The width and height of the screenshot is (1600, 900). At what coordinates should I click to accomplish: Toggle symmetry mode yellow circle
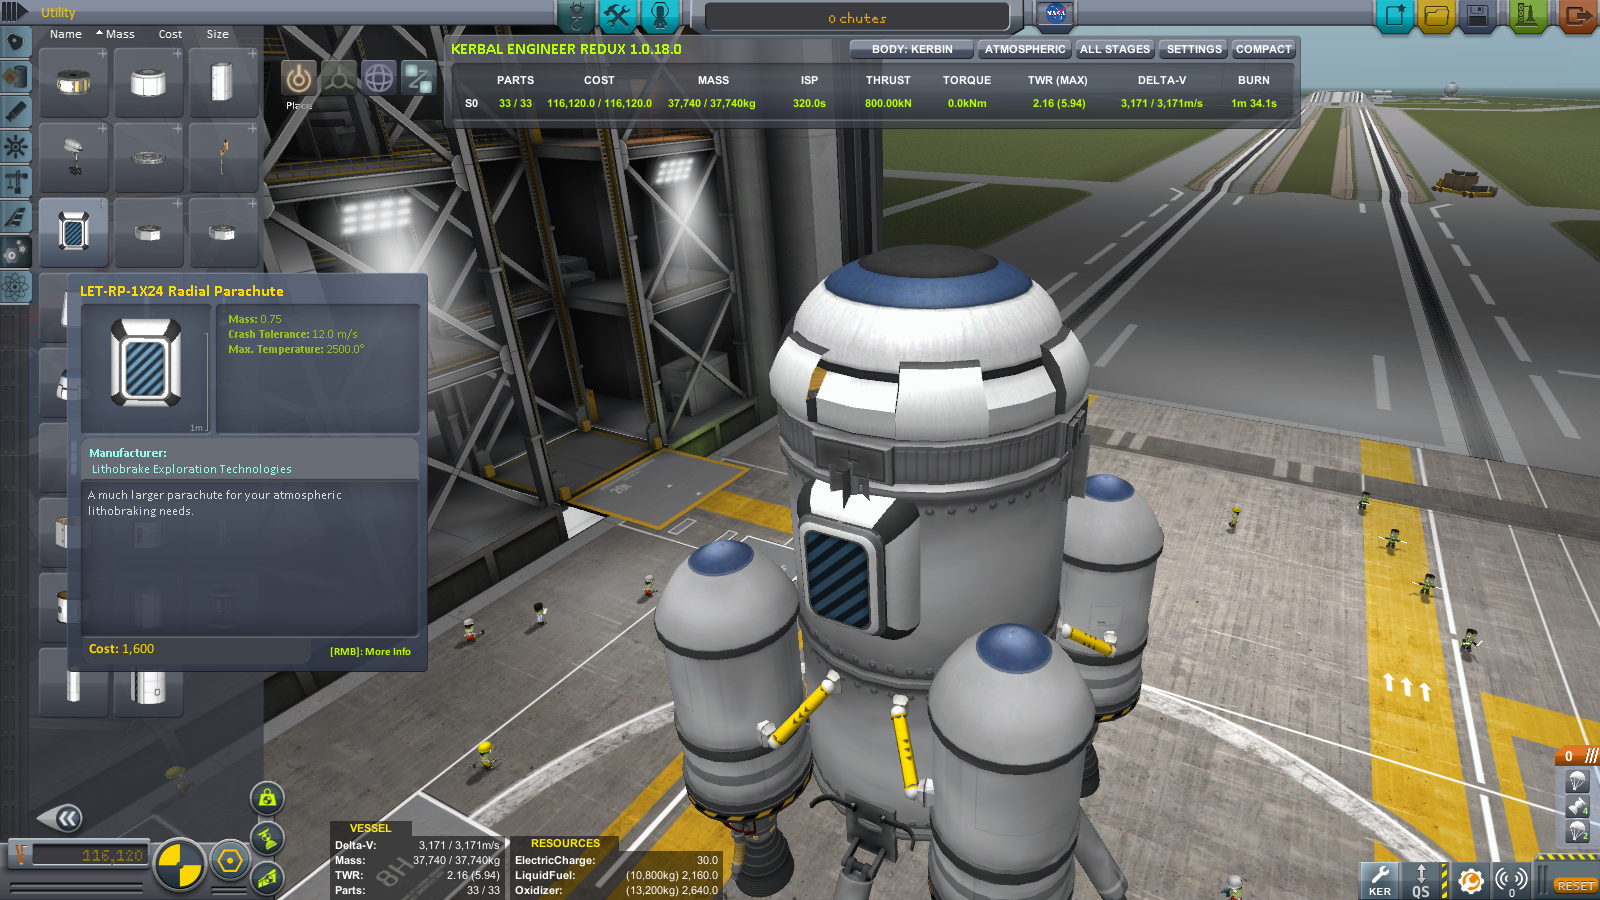pos(180,864)
